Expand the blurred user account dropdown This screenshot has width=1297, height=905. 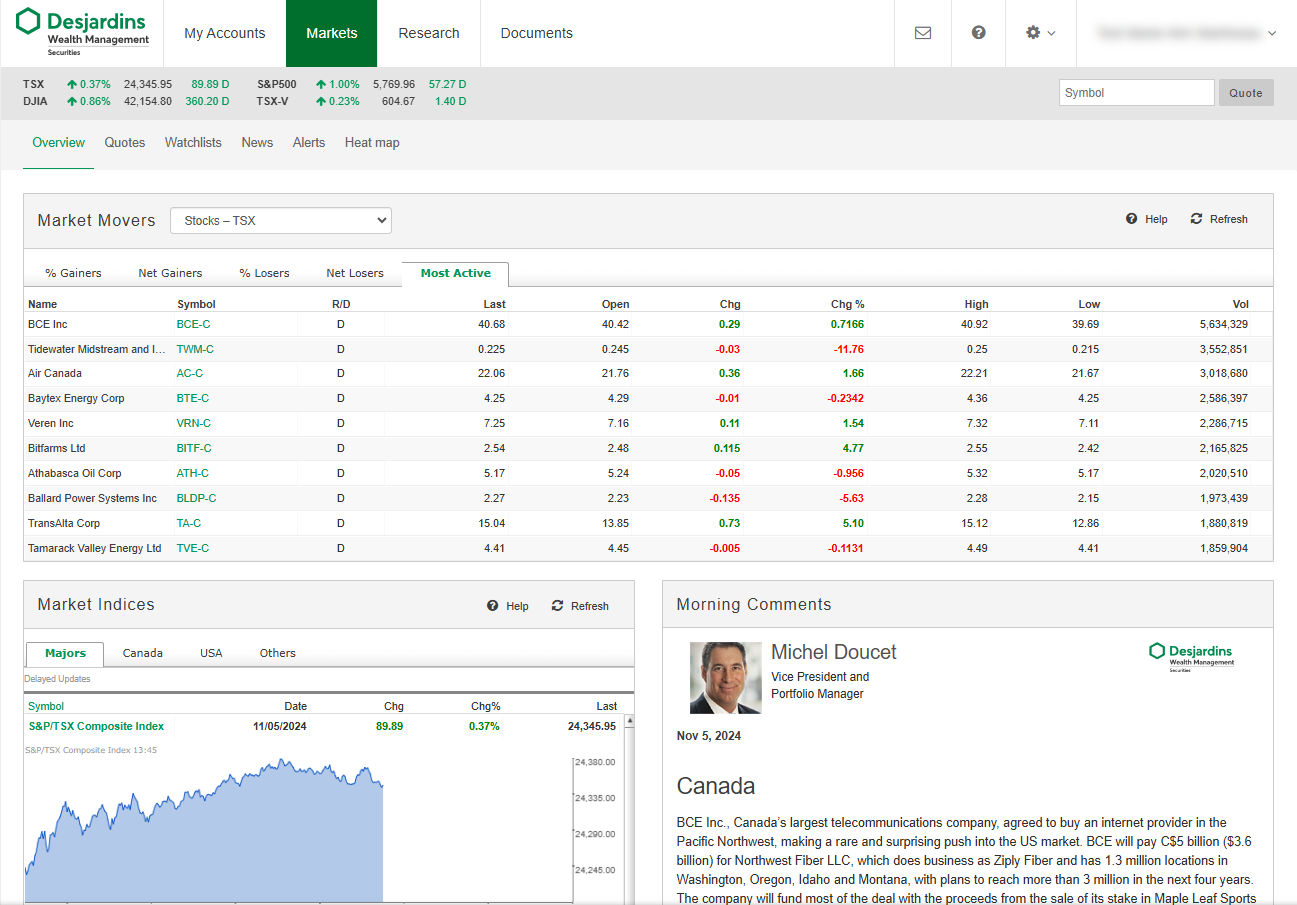pos(1187,33)
